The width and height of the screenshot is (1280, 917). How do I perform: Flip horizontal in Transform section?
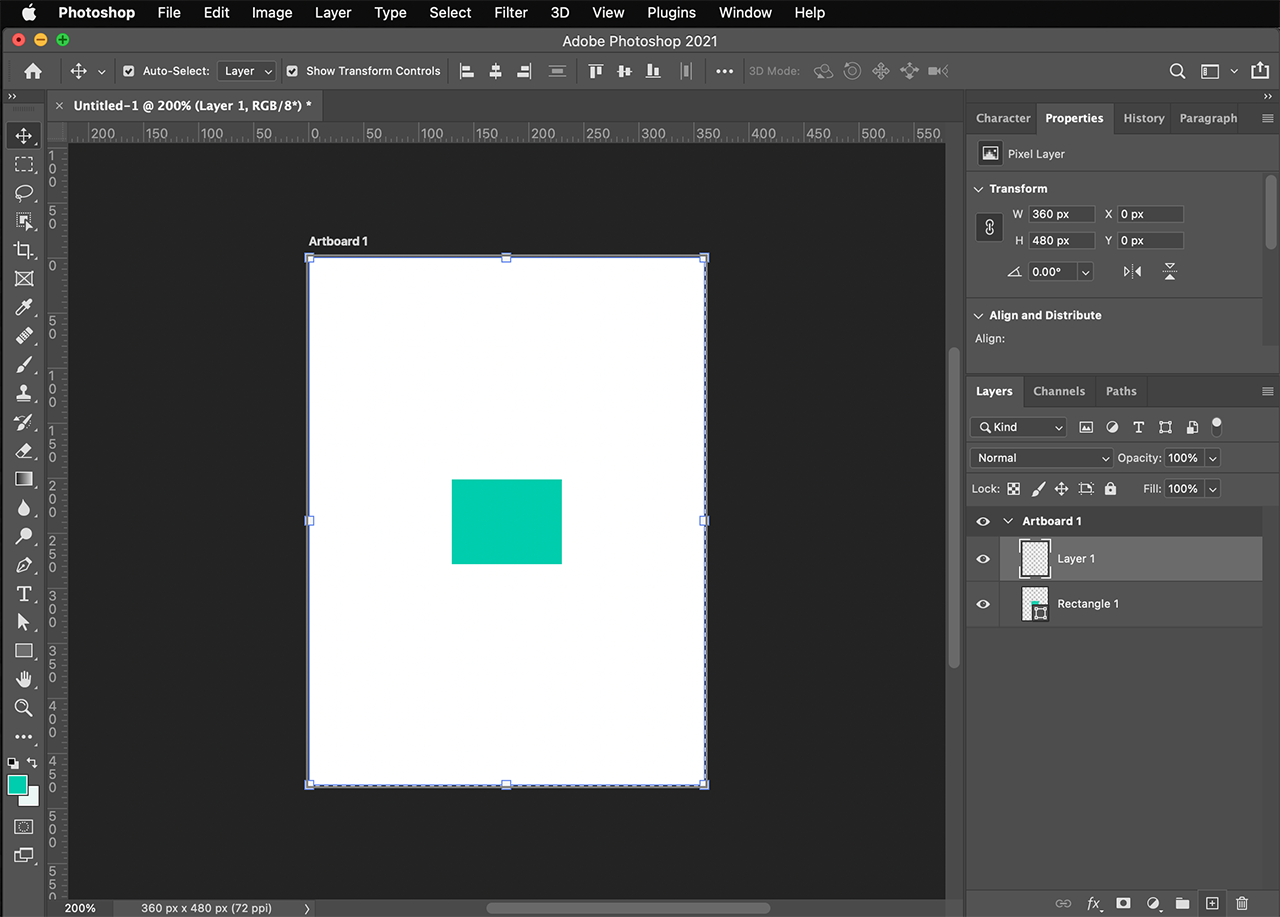[1132, 271]
